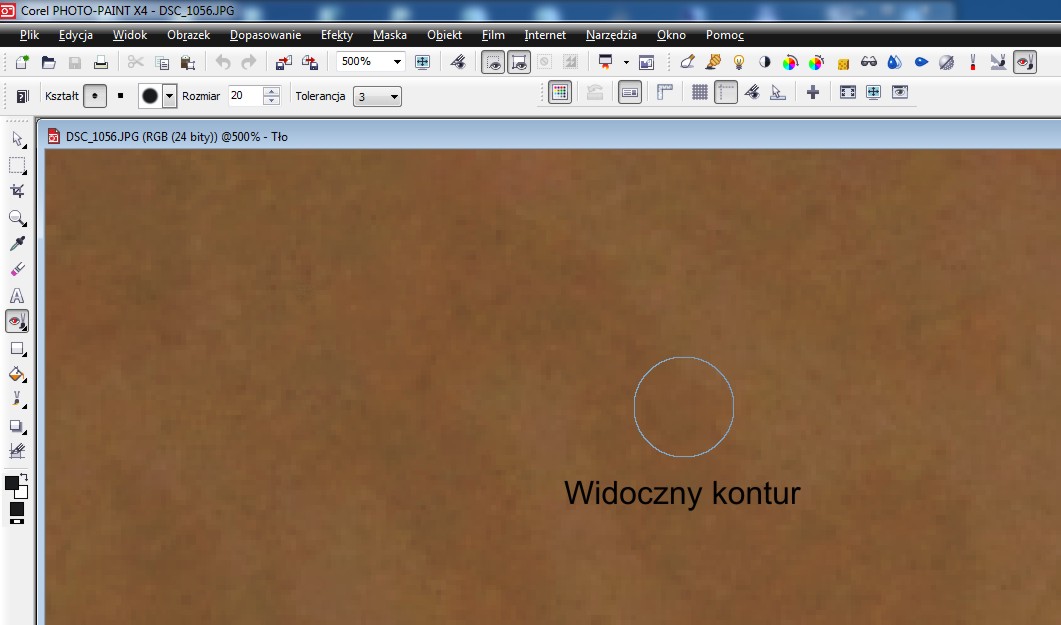This screenshot has height=625, width=1061.
Task: Click the Open folder icon
Action: [48, 62]
